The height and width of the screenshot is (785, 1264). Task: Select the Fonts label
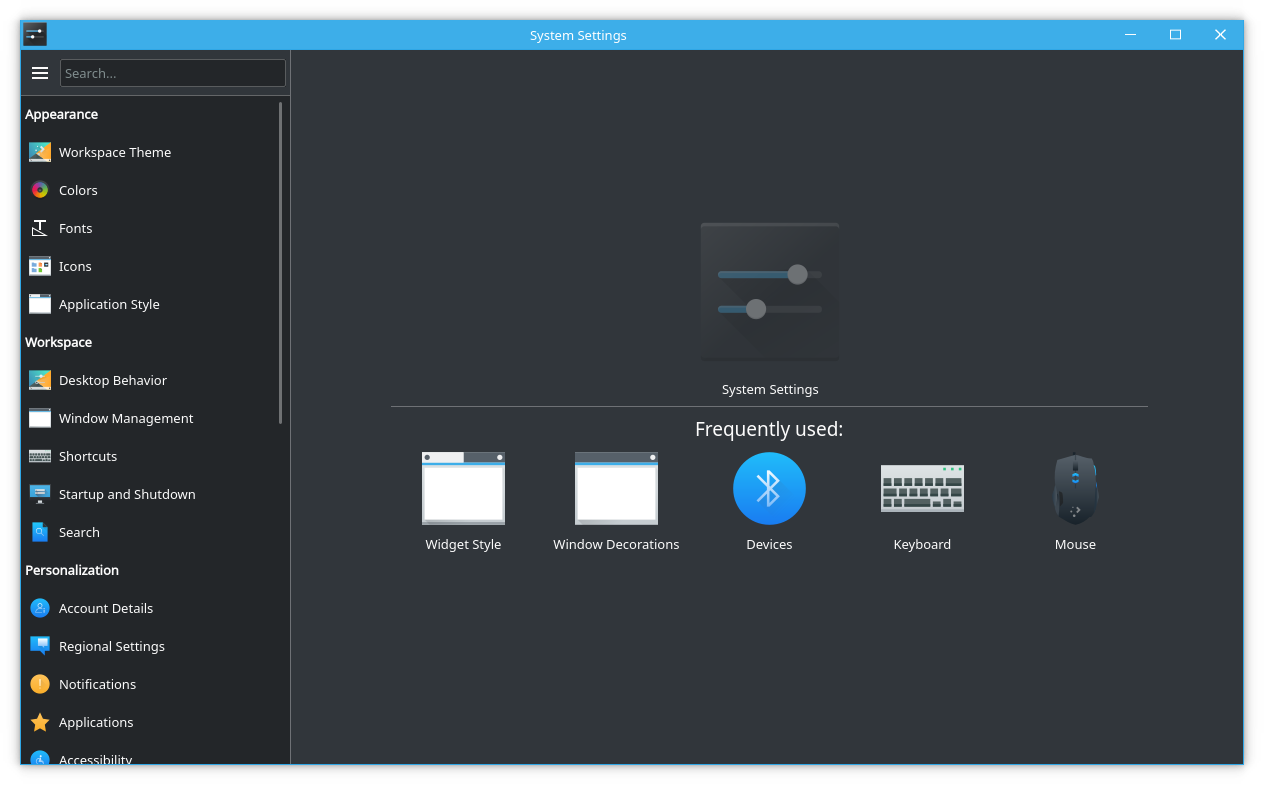coord(76,228)
